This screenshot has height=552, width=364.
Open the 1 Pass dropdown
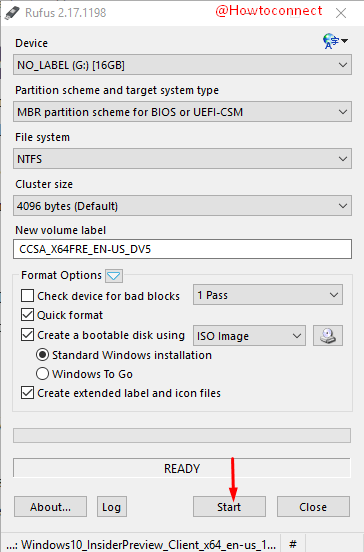pyautogui.click(x=268, y=295)
